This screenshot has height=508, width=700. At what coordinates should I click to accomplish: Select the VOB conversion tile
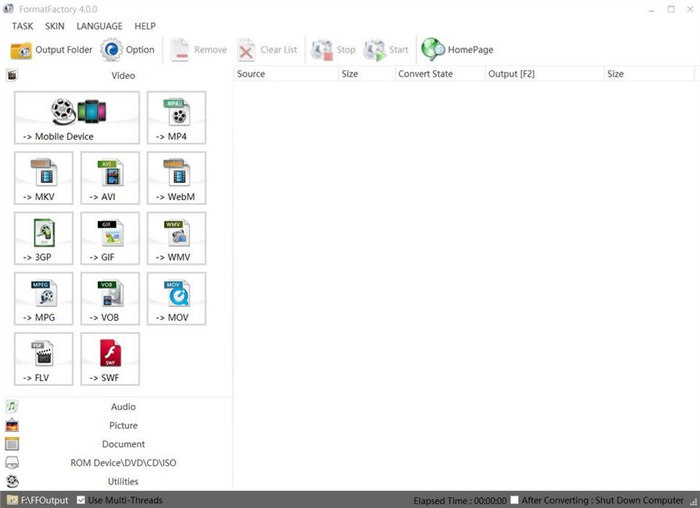(110, 299)
